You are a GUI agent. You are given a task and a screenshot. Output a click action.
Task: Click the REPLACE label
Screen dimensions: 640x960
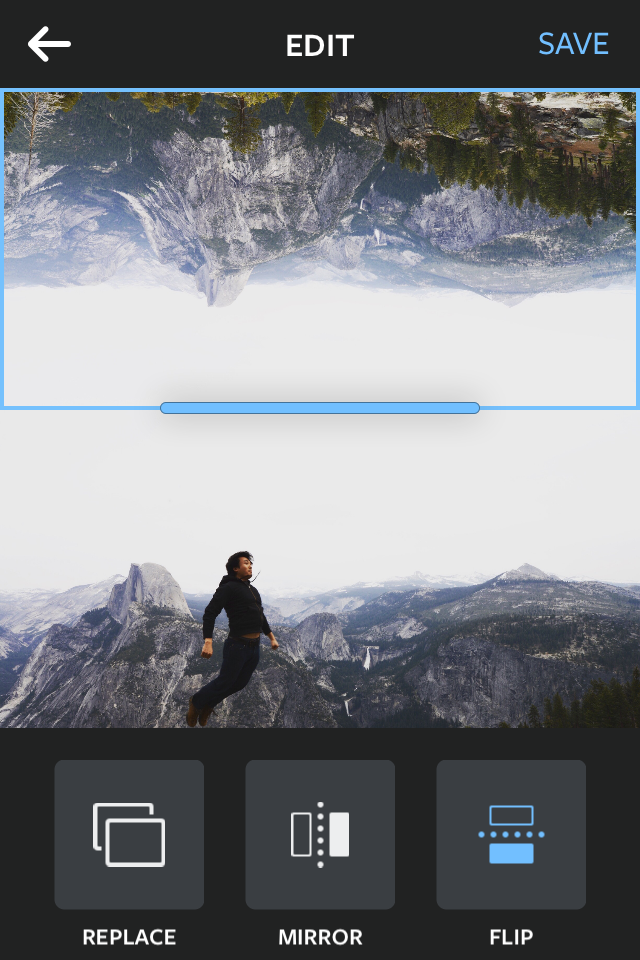[129, 937]
